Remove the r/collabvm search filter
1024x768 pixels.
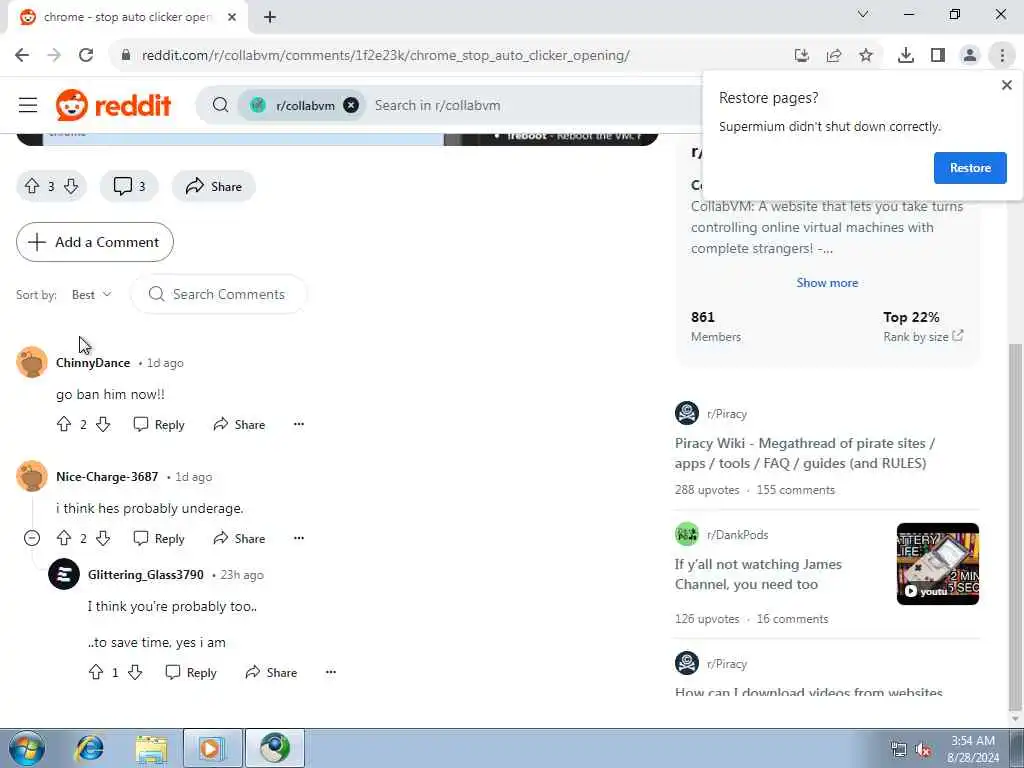click(x=351, y=105)
